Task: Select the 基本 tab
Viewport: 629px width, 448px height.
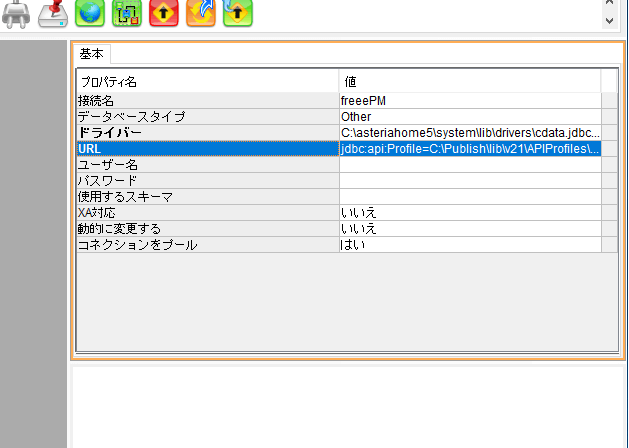Action: (x=91, y=54)
